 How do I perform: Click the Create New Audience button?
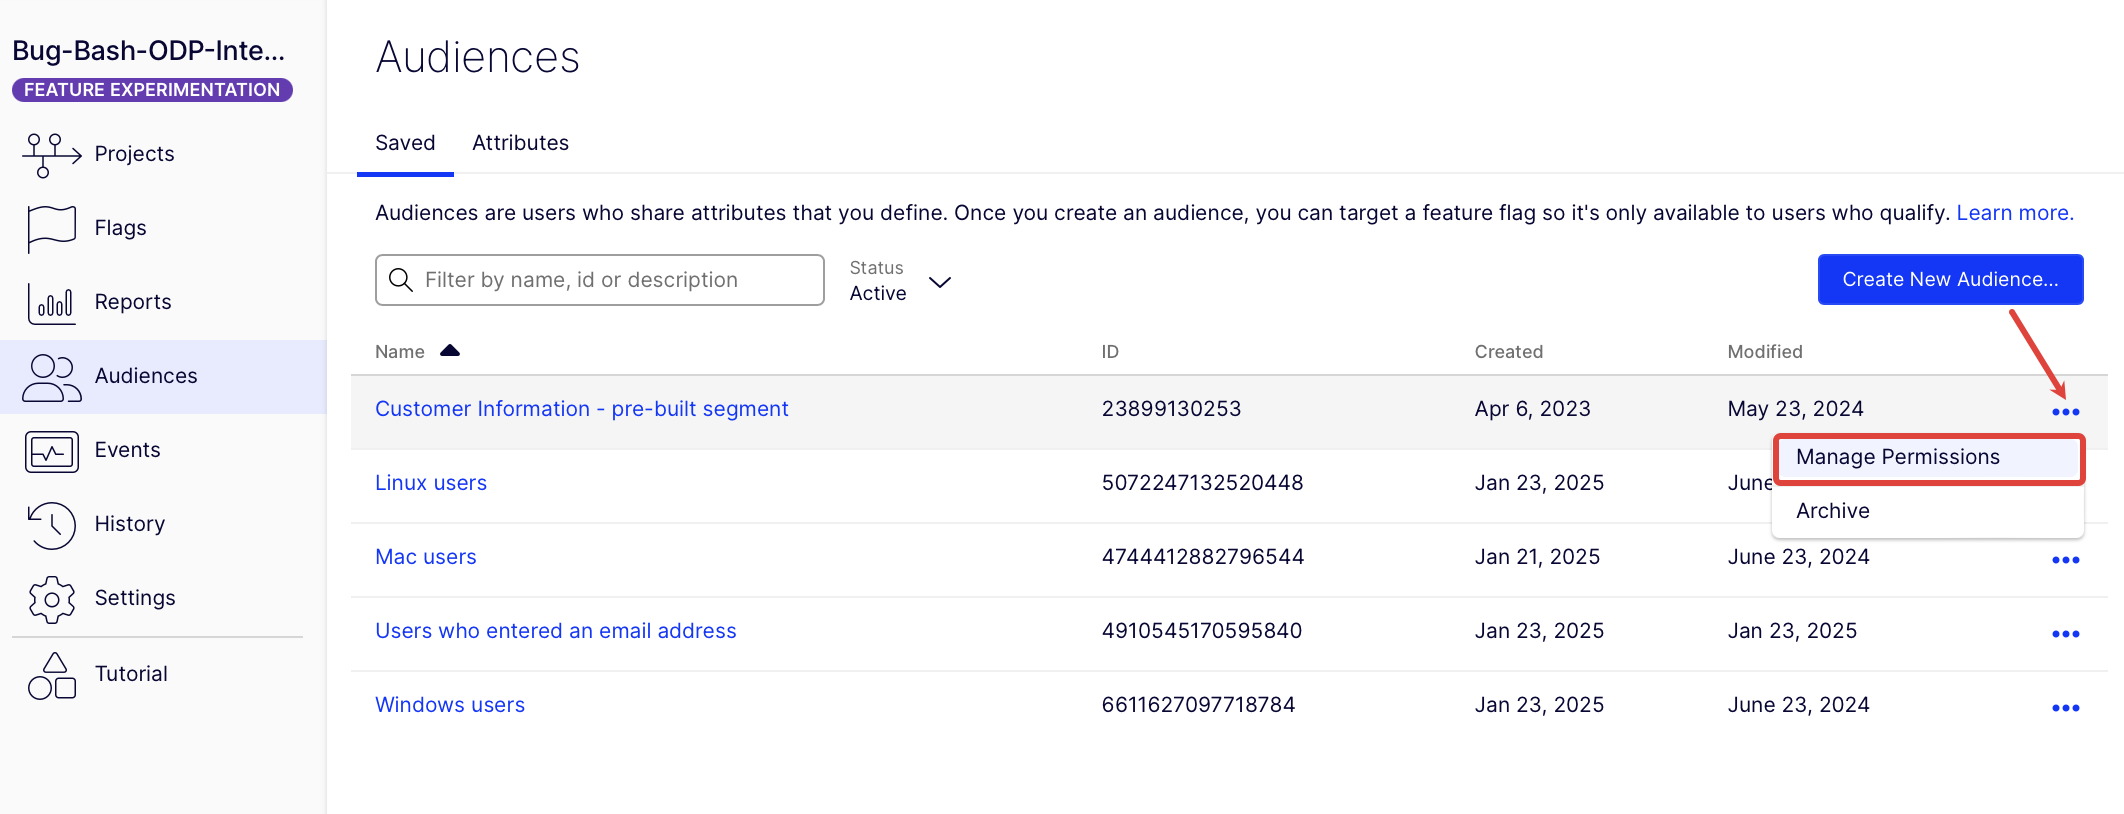click(x=1949, y=280)
